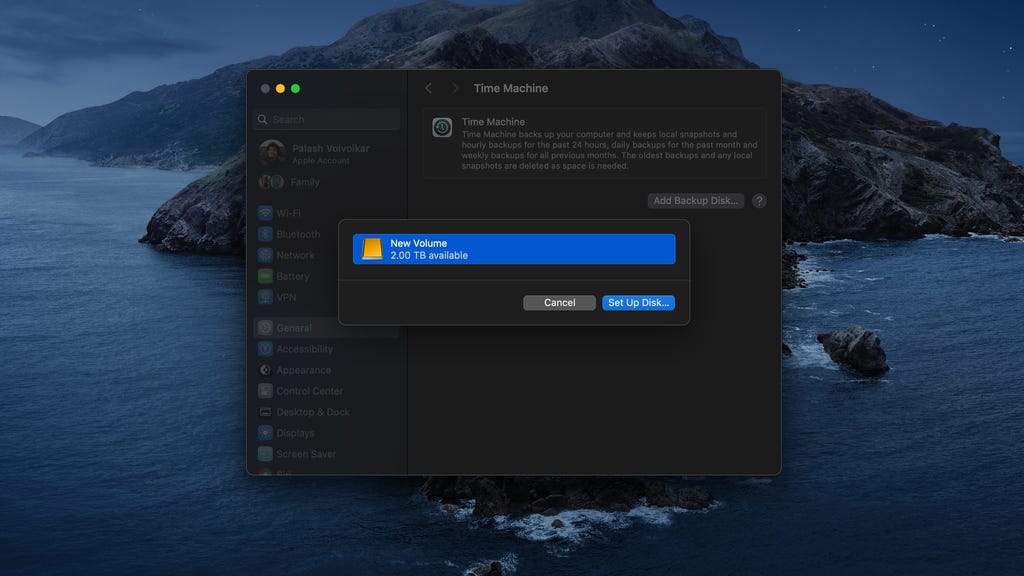The image size is (1024, 576).
Task: Select Wi-Fi in the sidebar
Action: [x=288, y=213]
